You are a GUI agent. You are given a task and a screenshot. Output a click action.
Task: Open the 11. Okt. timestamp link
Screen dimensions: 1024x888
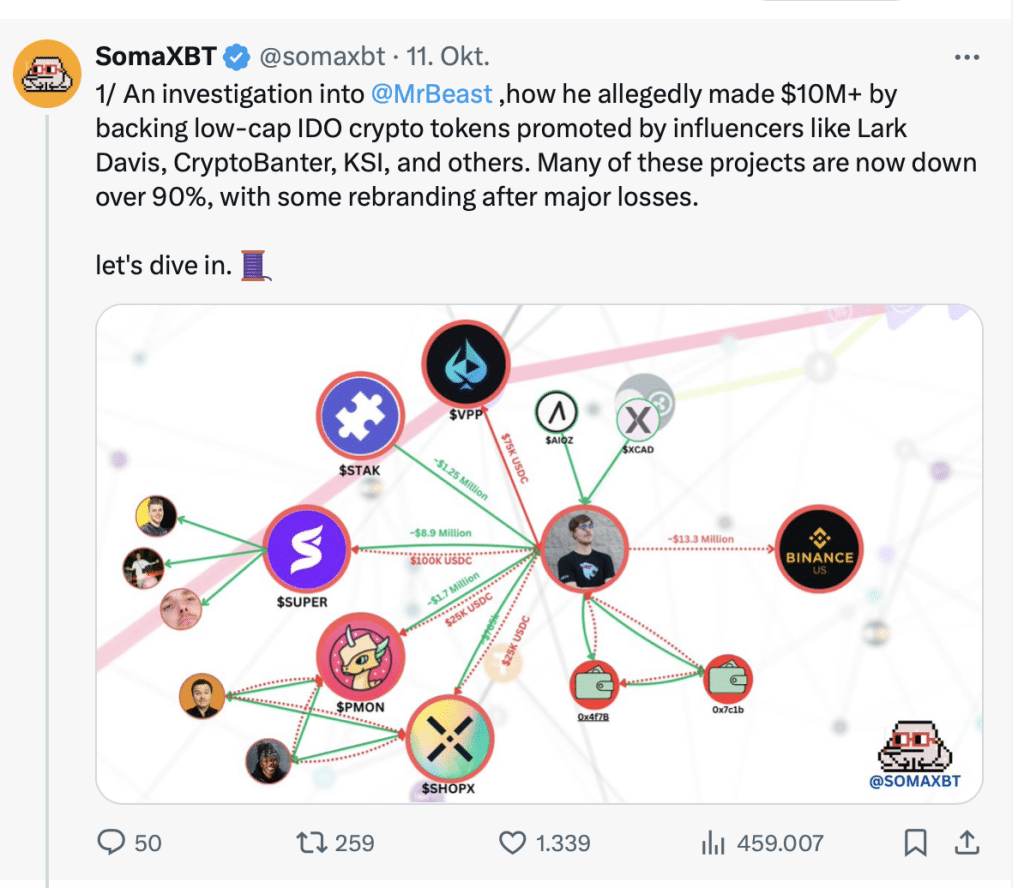pyautogui.click(x=447, y=58)
